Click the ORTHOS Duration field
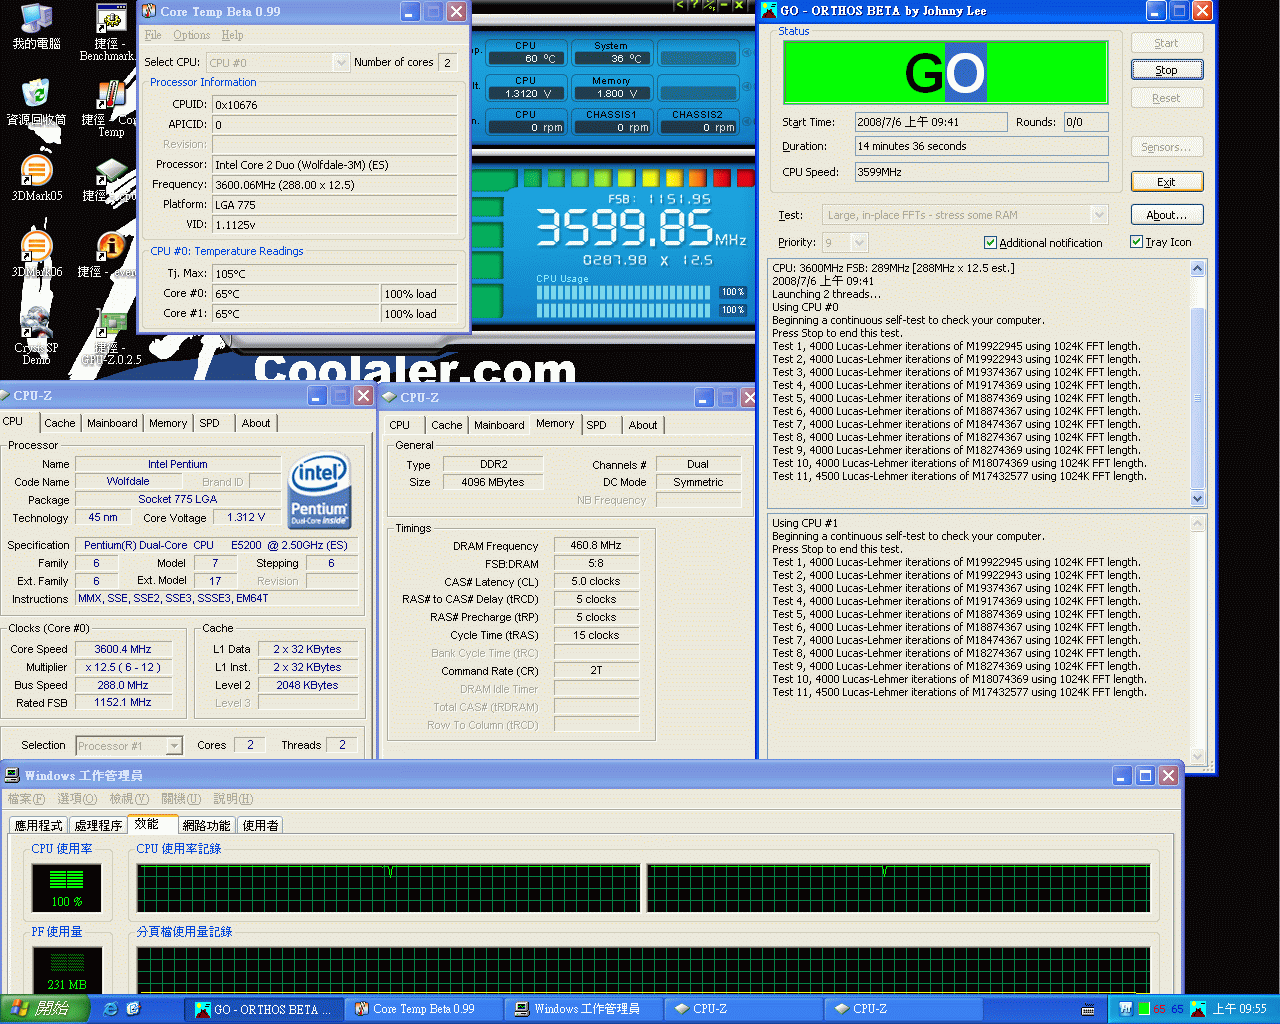 click(981, 146)
